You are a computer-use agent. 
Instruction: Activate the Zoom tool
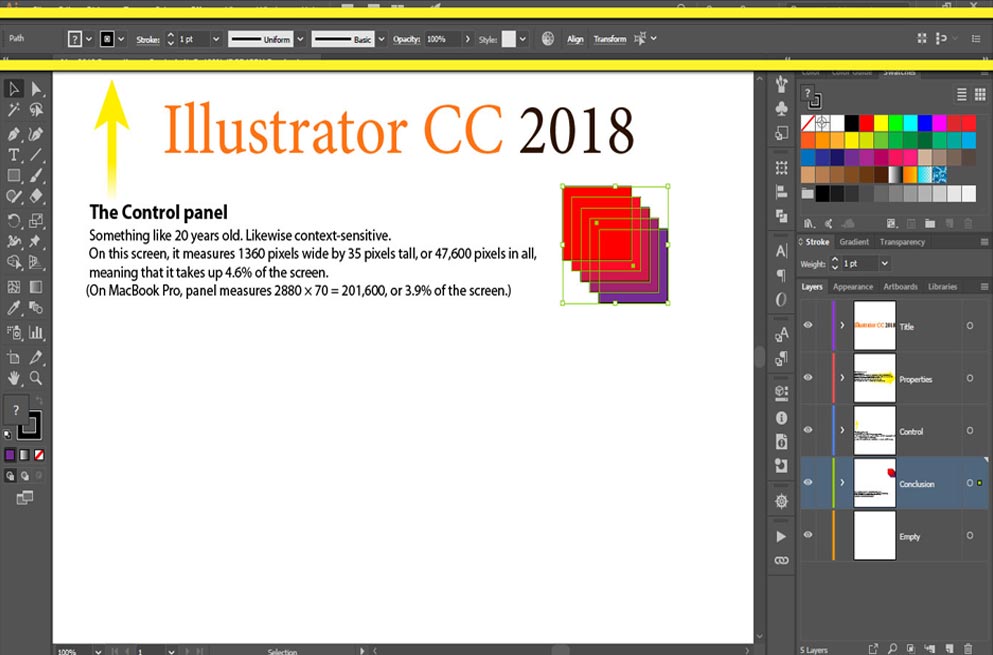[x=36, y=378]
